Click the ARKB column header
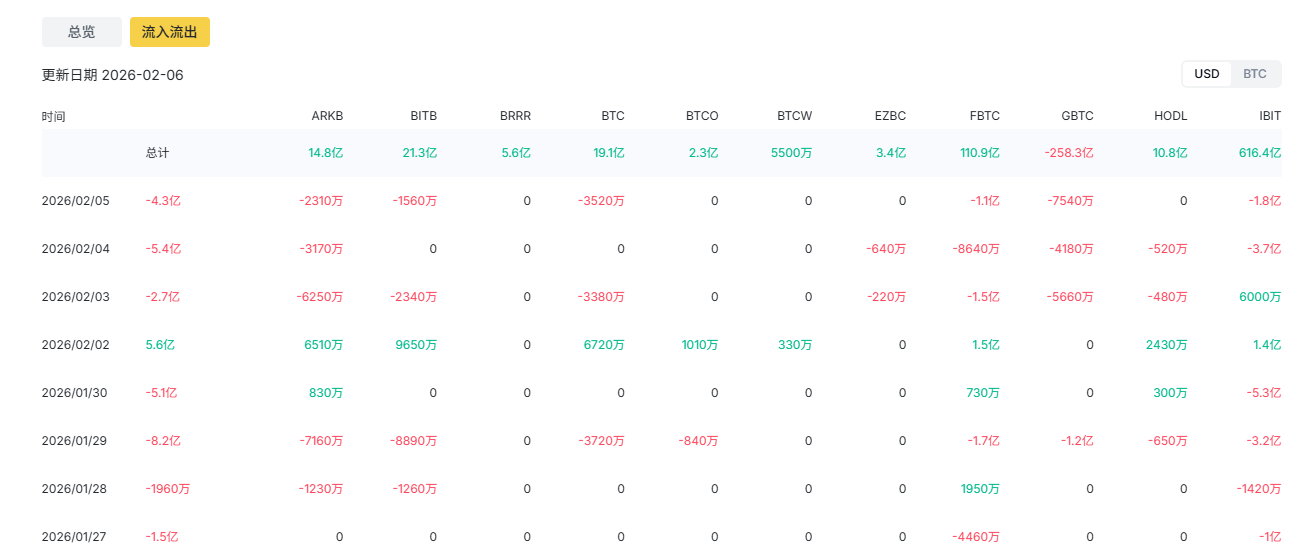Screen dimensions: 1304x560 [327, 116]
